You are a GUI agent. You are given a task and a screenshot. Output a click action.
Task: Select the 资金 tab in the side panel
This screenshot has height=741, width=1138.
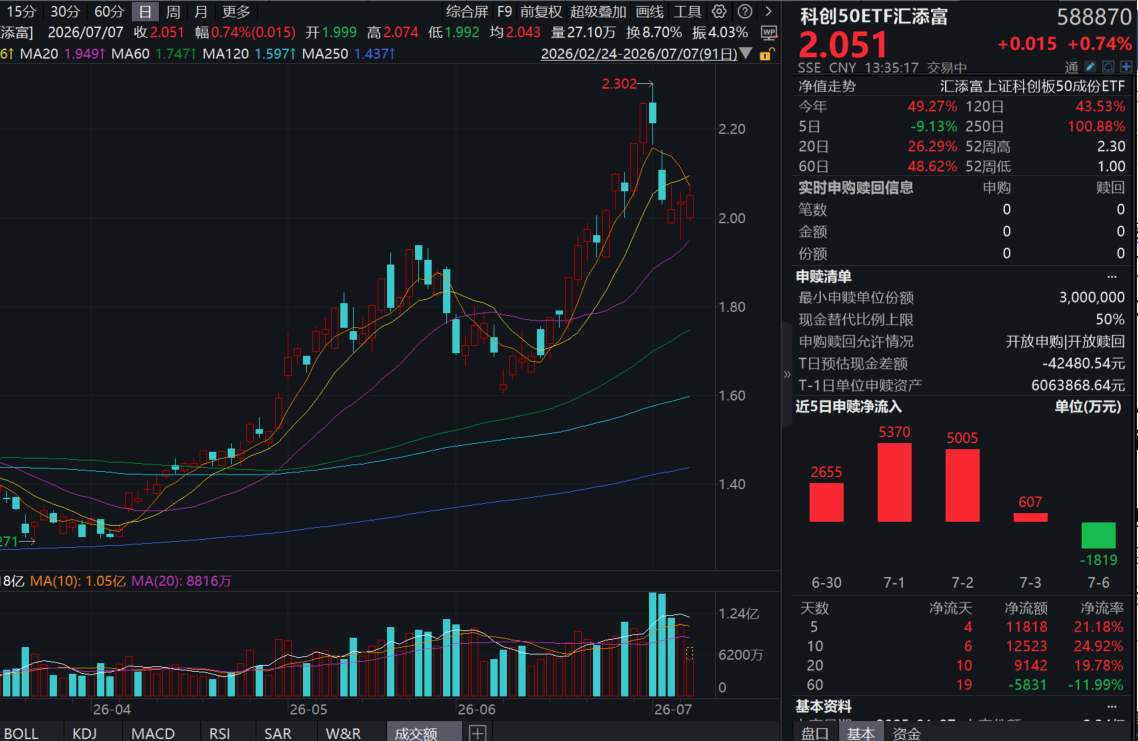click(906, 733)
